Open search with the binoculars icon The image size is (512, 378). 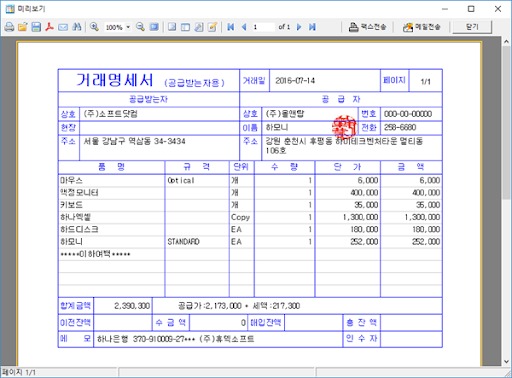coord(77,27)
